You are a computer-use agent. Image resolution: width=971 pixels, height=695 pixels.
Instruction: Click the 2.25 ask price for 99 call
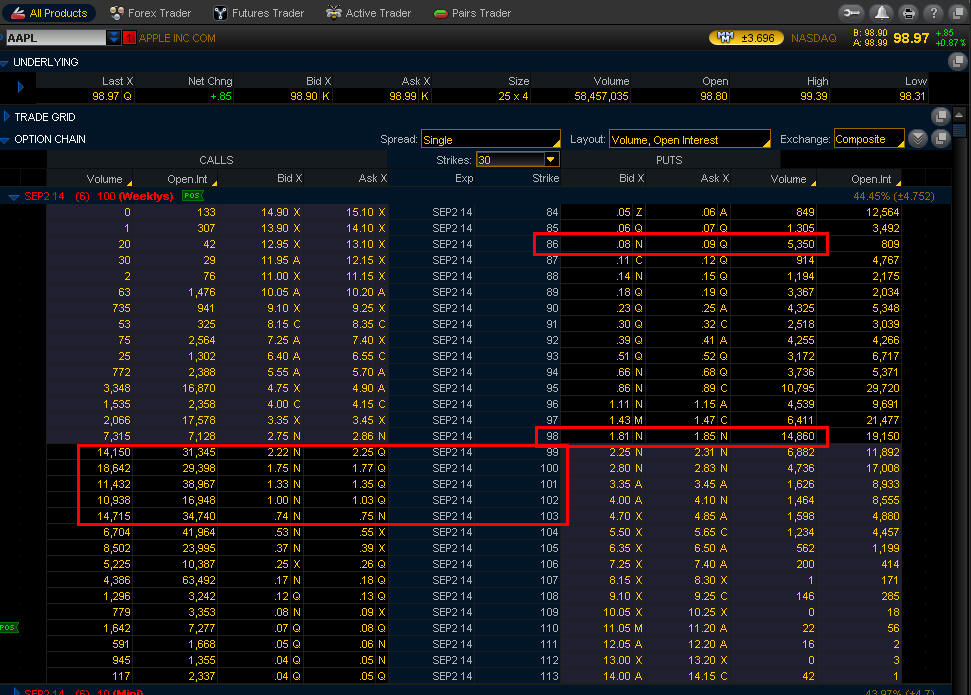coord(365,452)
